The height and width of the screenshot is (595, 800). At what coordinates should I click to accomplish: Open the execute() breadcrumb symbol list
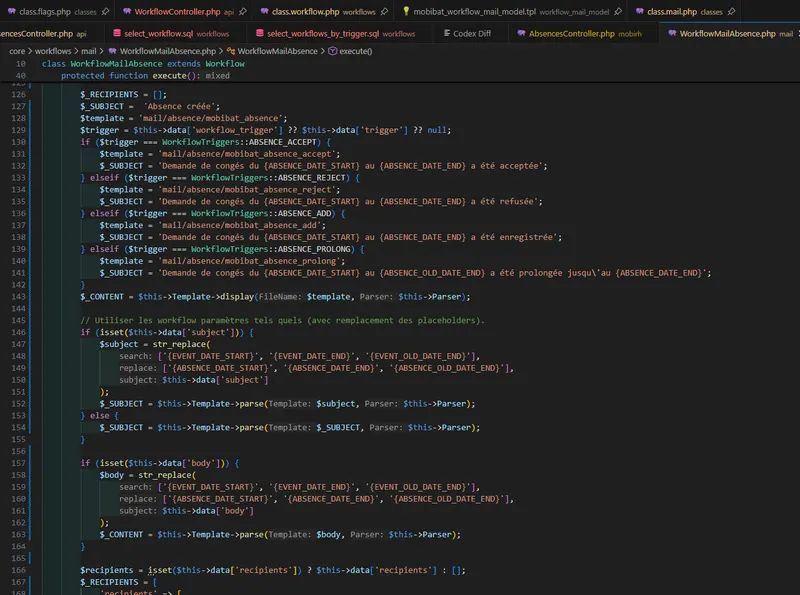(x=356, y=51)
